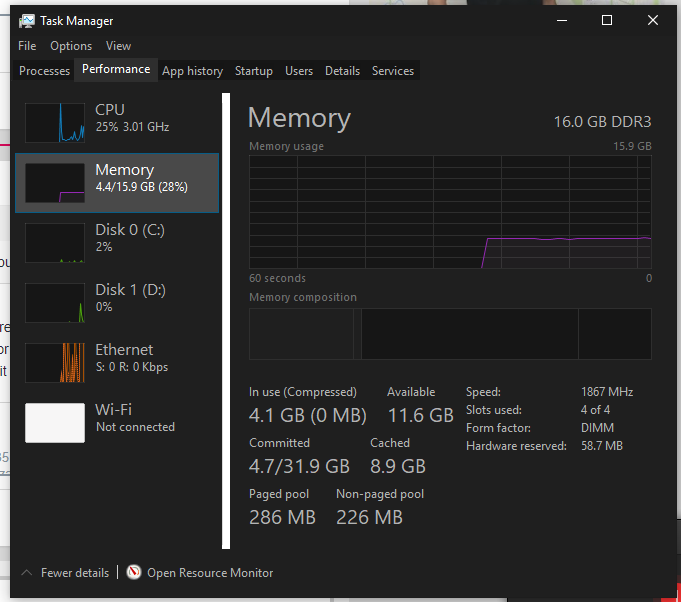681x602 pixels.
Task: Switch to the Startup tab
Action: [254, 71]
